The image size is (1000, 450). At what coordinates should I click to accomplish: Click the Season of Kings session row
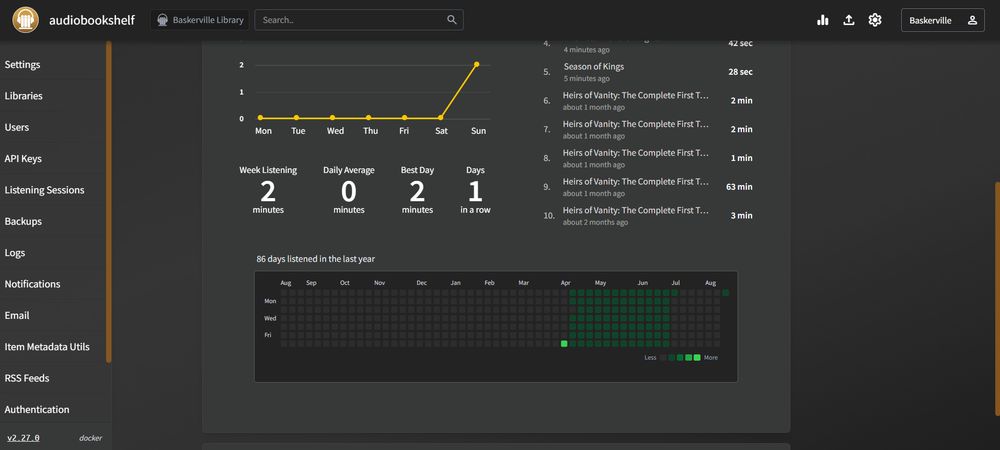(x=648, y=72)
